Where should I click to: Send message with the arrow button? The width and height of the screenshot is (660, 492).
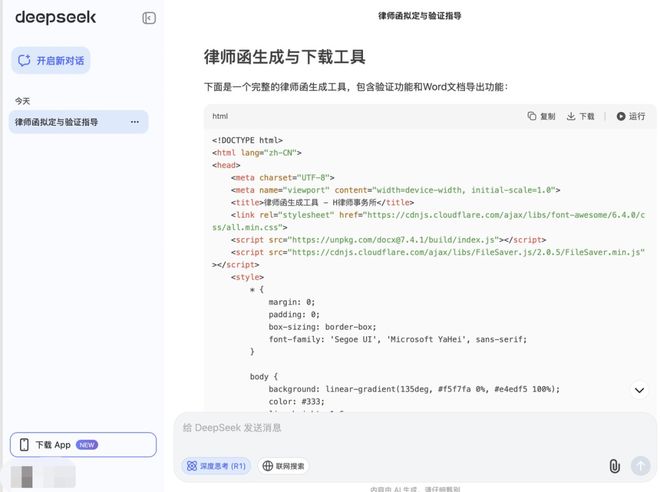click(x=640, y=466)
